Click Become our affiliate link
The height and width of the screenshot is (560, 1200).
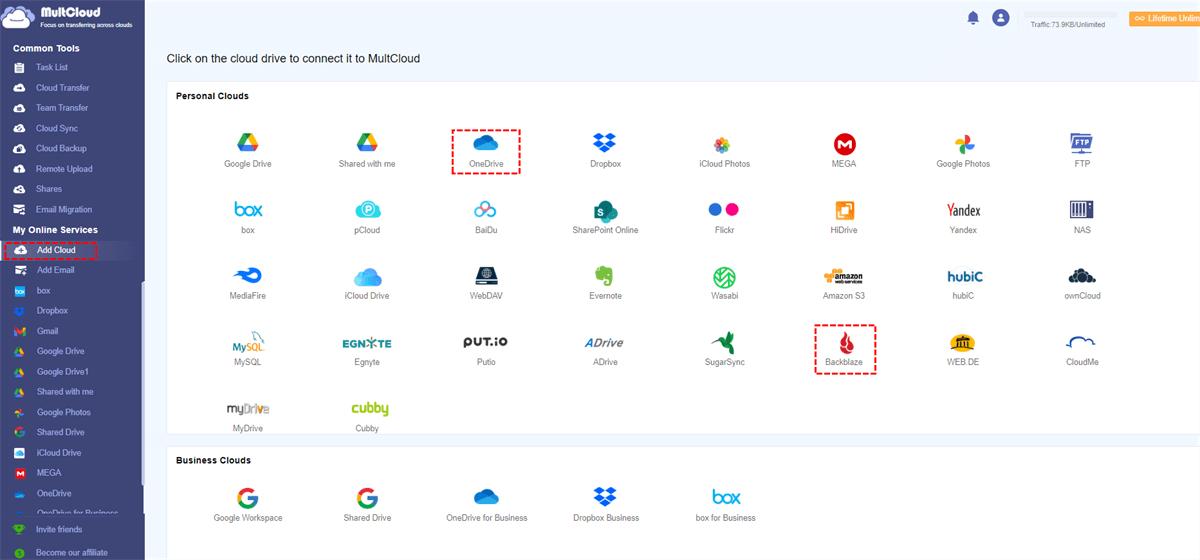[72, 552]
